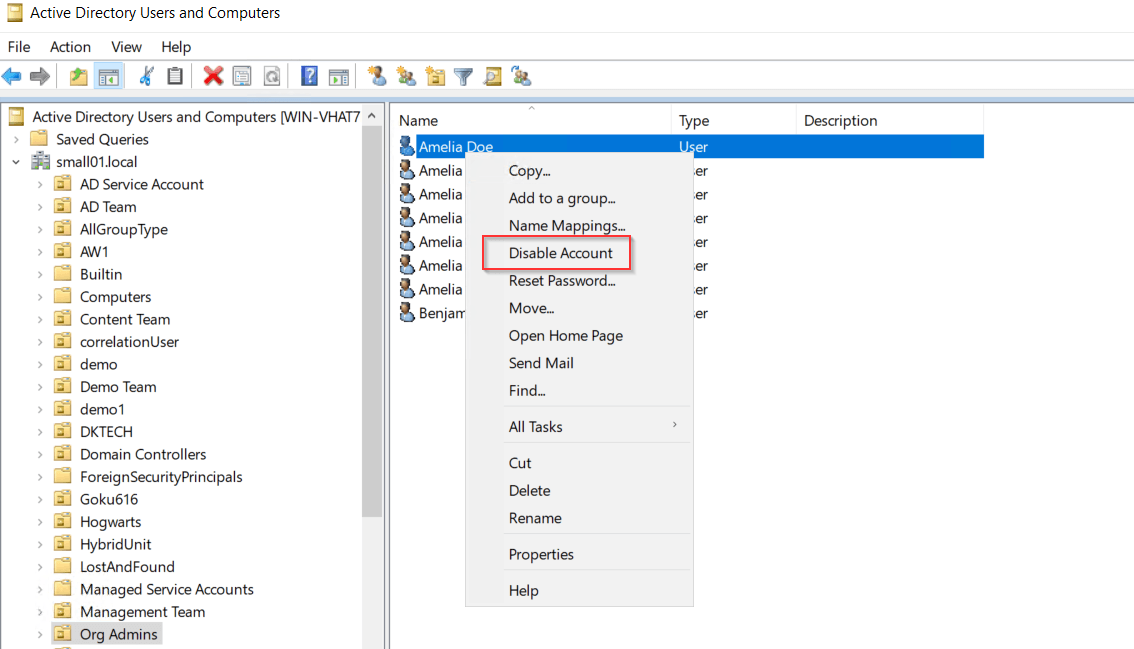This screenshot has height=649, width=1134.
Task: Expand the Org Admins node
Action: [40, 635]
